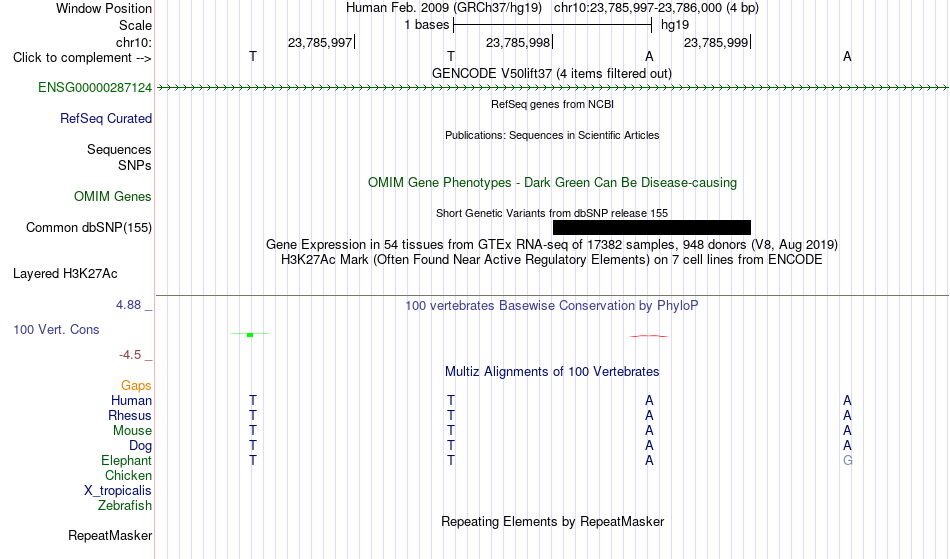Click the Common dbSNP(155) track label
Screen dimensions: 950x559
click(89, 228)
